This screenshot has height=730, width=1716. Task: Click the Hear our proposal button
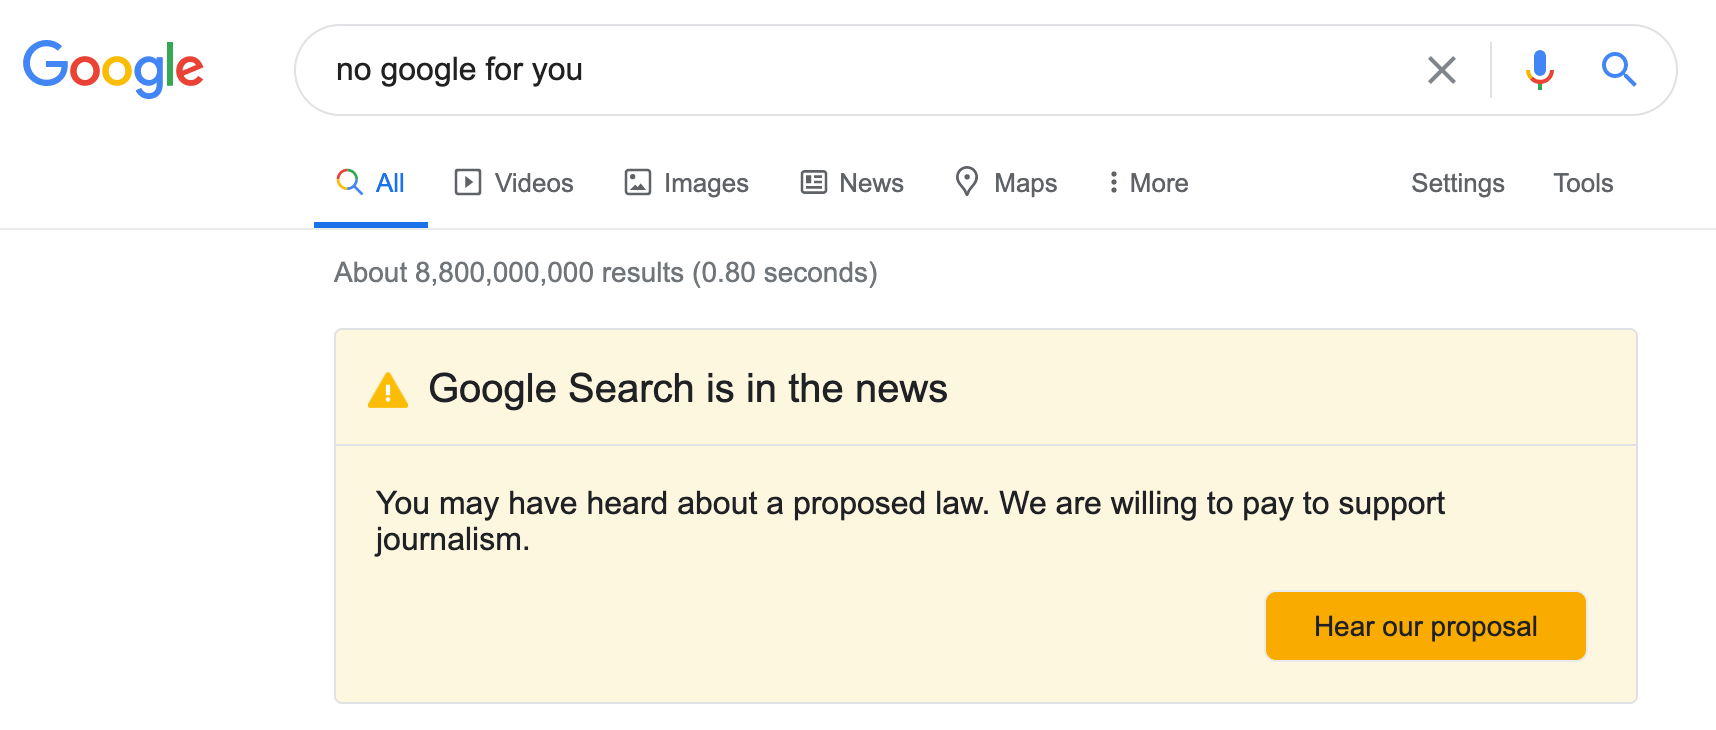[x=1424, y=625]
